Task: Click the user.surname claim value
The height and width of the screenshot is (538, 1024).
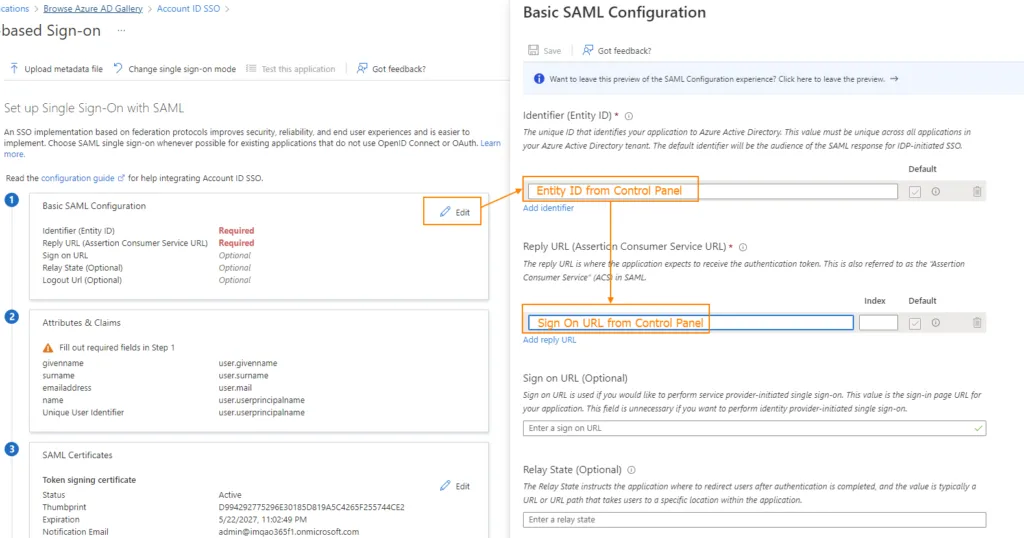Action: (243, 375)
